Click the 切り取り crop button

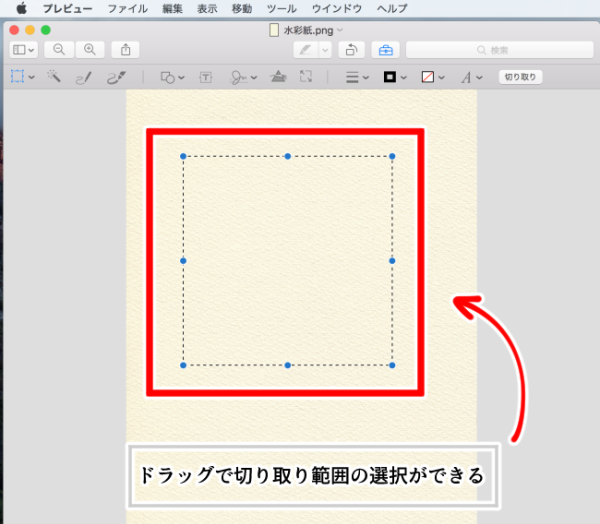(x=520, y=77)
